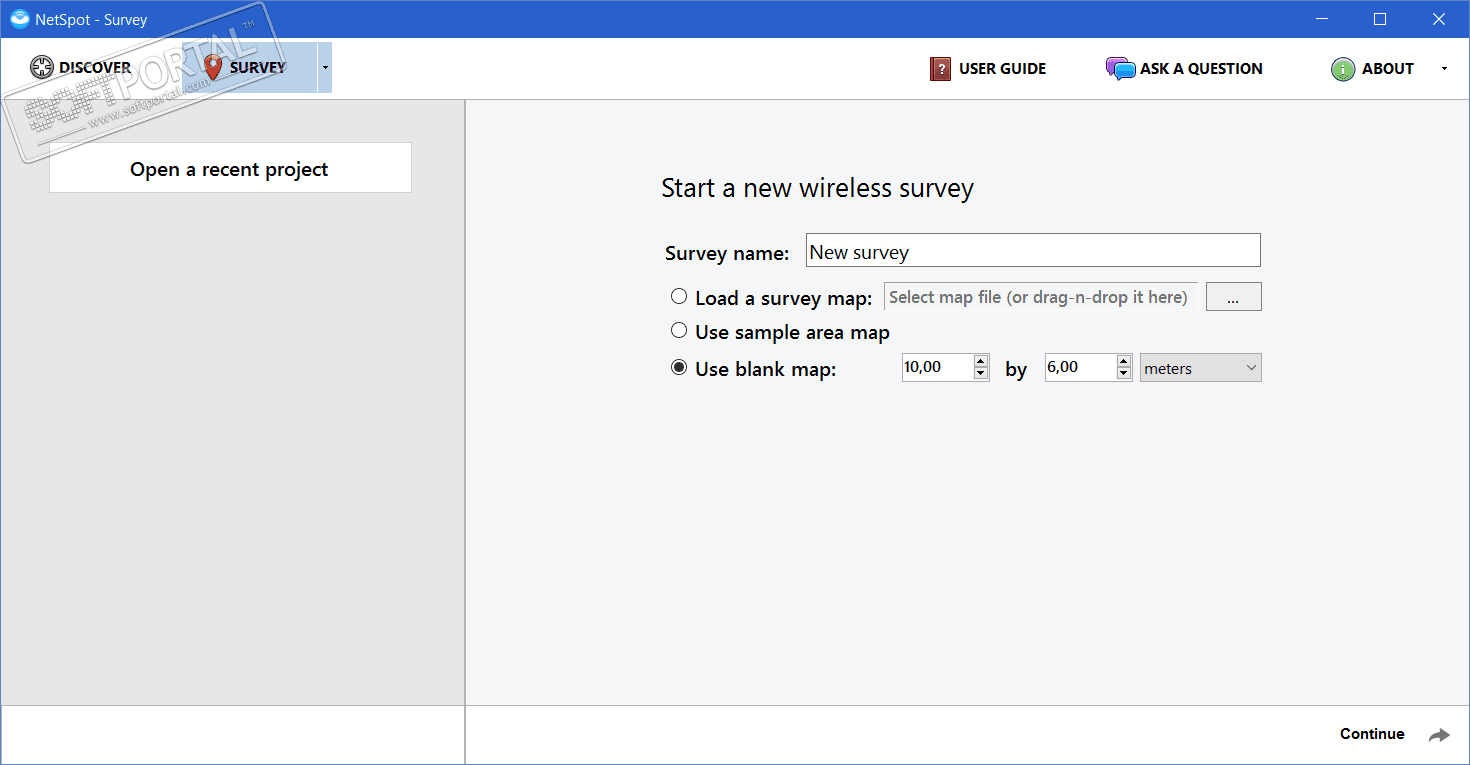
Task: Decrease blank map height with down arrow
Action: [x=1125, y=375]
